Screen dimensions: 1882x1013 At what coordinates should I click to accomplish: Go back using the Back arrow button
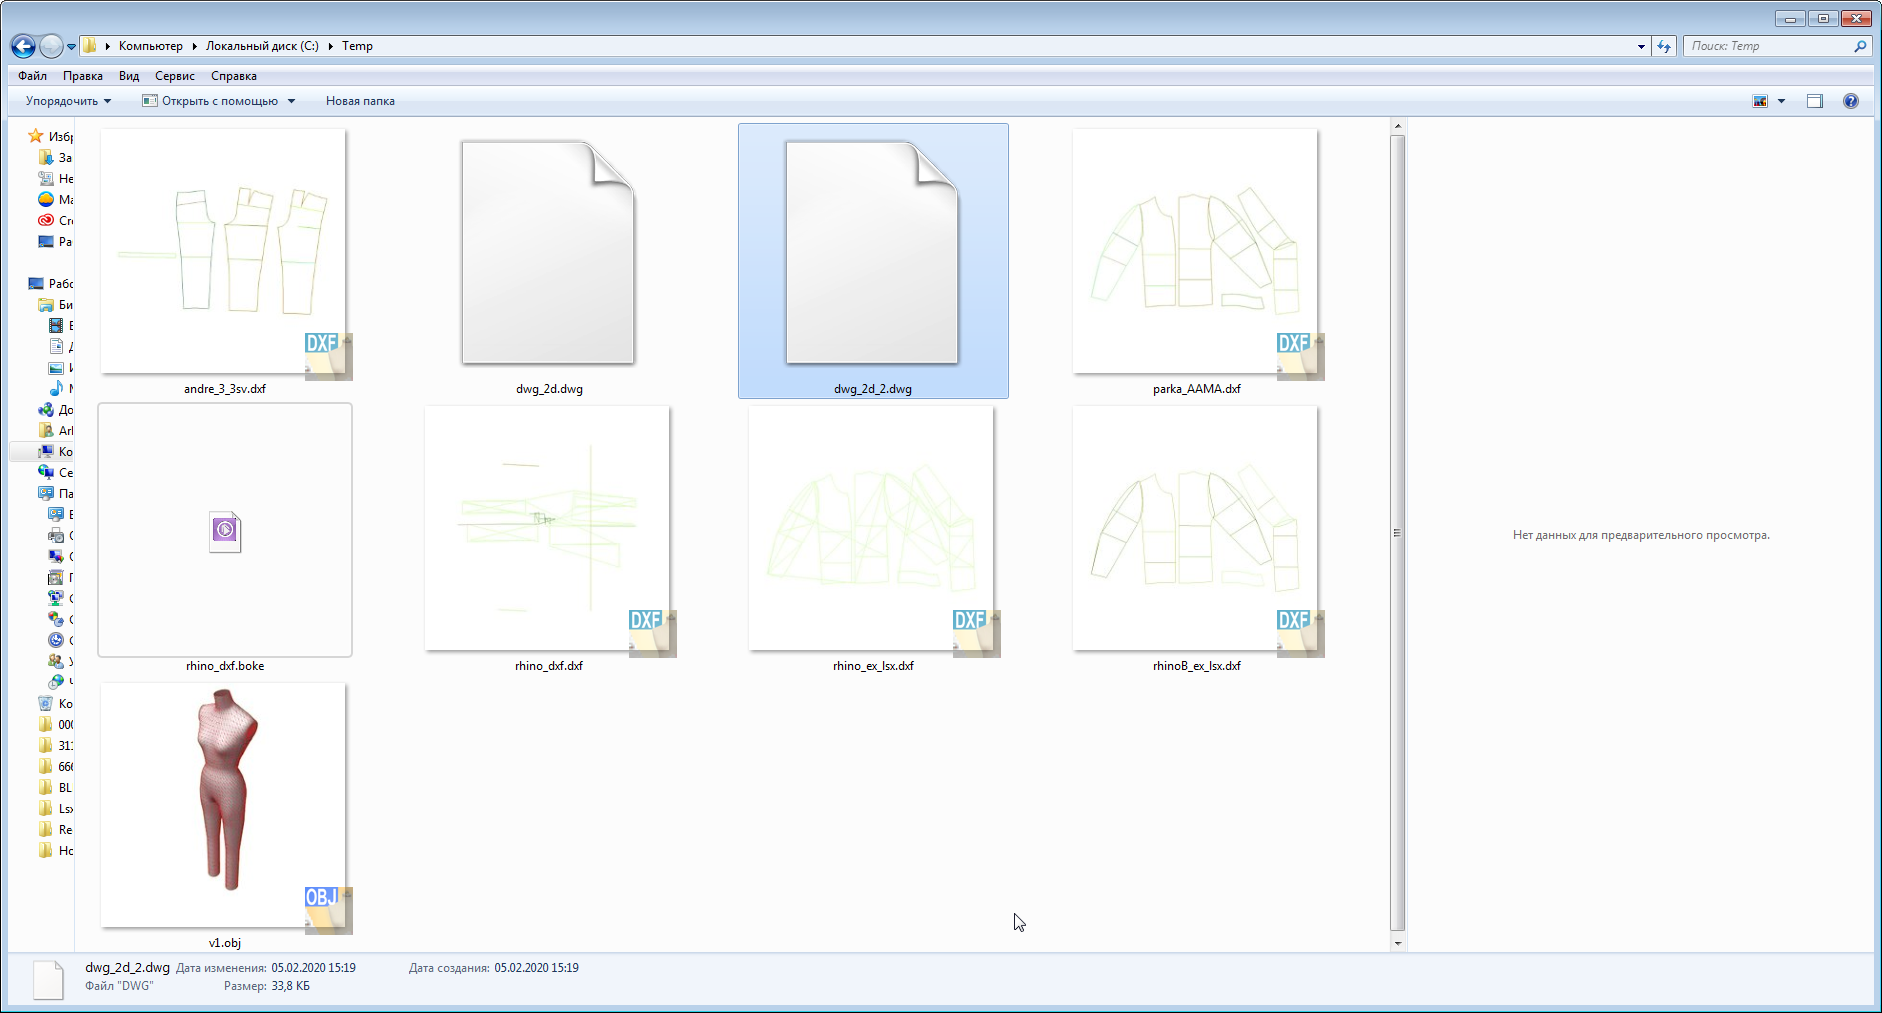[x=23, y=46]
